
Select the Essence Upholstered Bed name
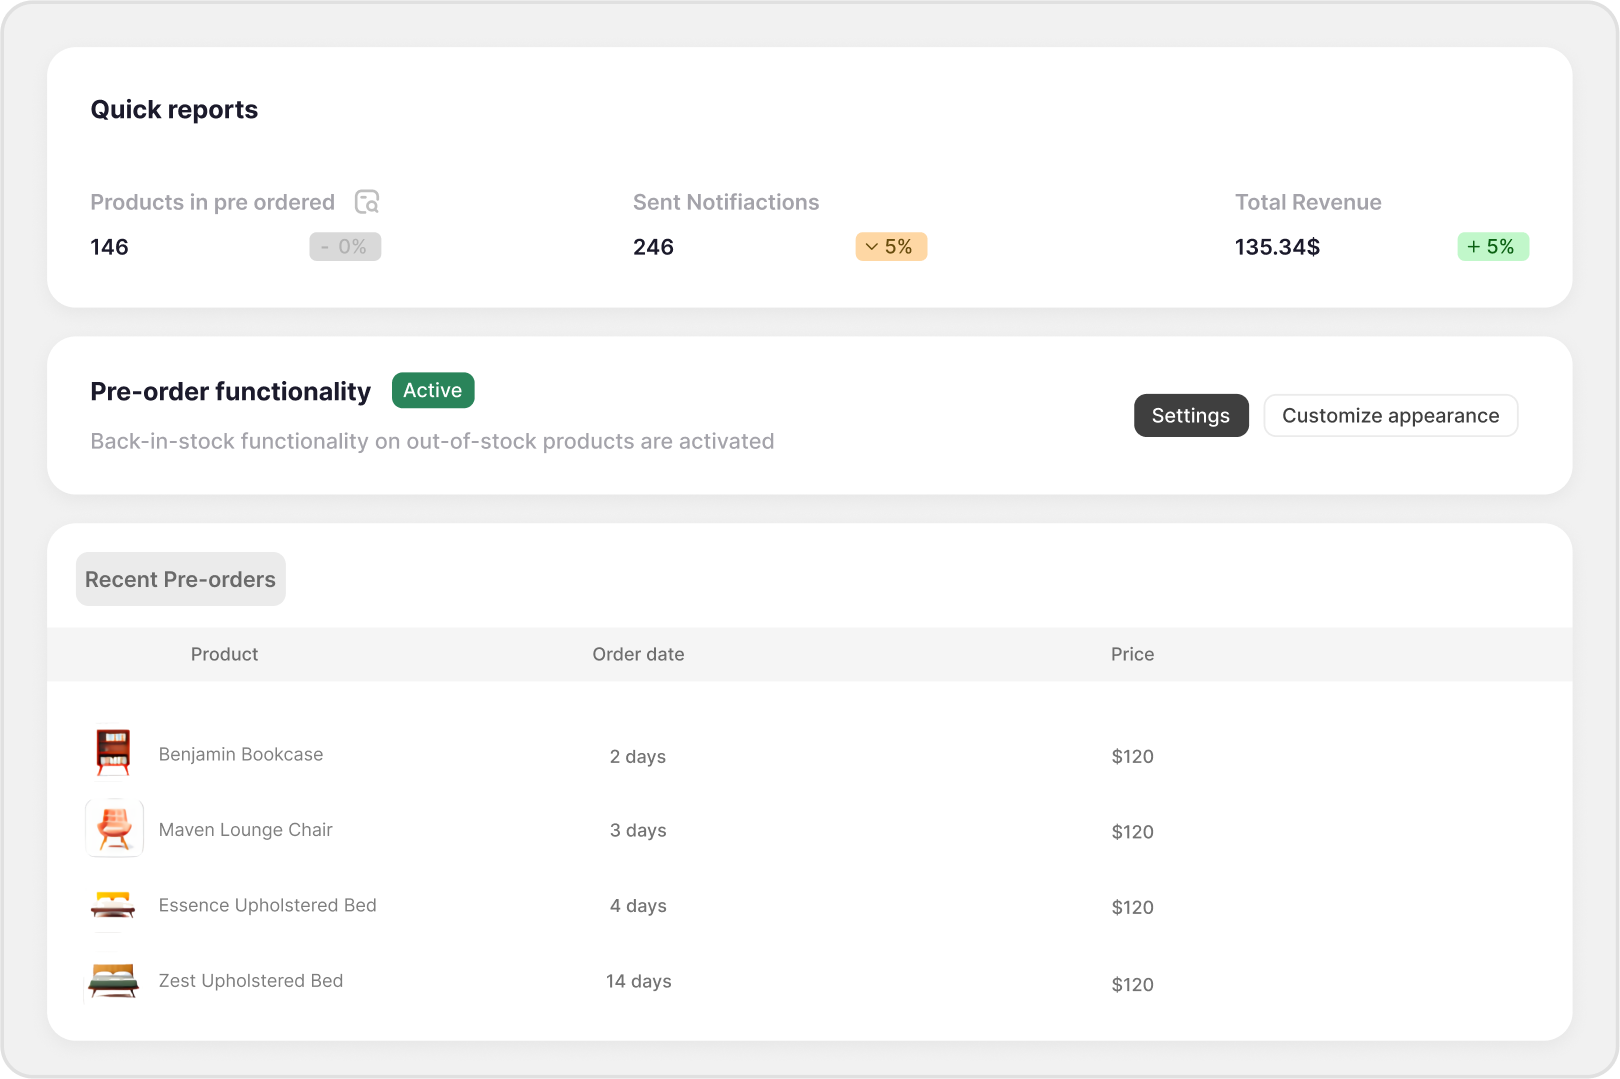tap(267, 906)
